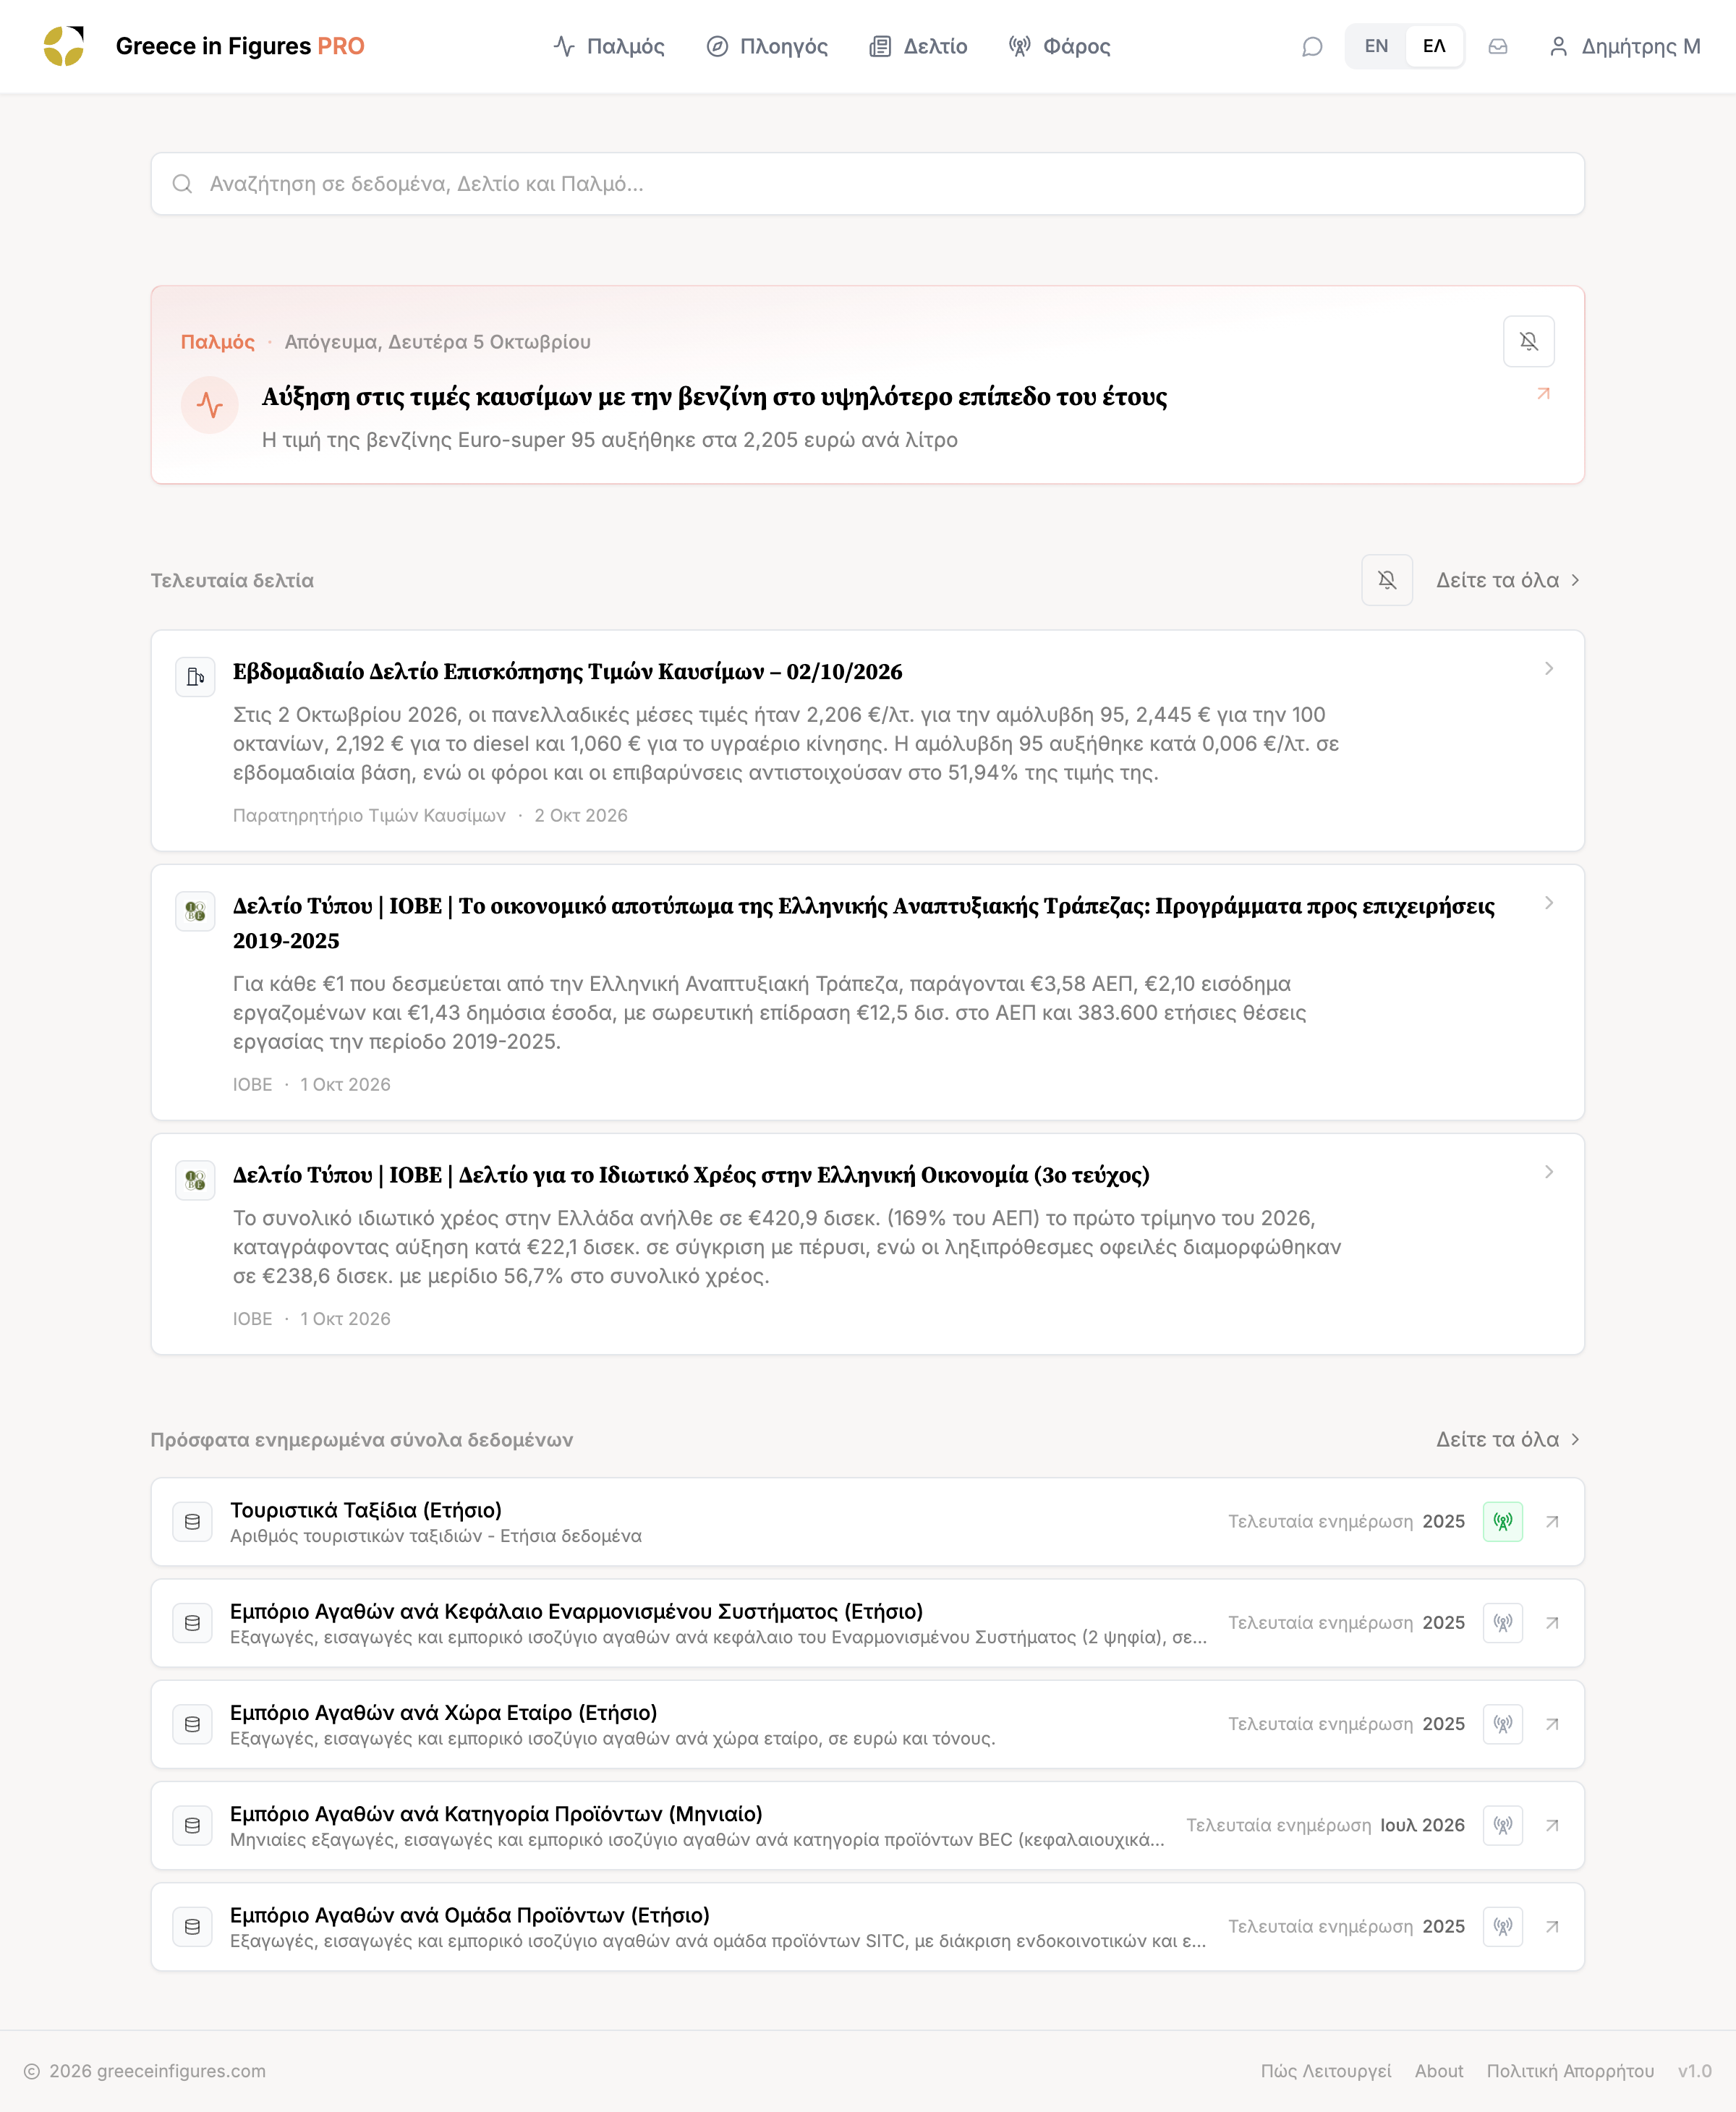Expand the fuel prices bulletin chevron
Screen dimensions: 1736x2112
click(1548, 668)
